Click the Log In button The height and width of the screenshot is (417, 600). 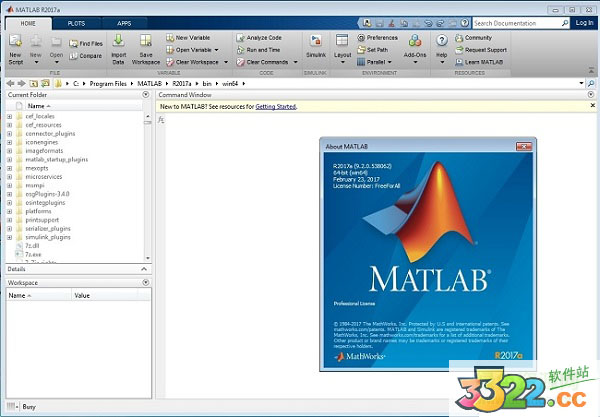coord(584,23)
